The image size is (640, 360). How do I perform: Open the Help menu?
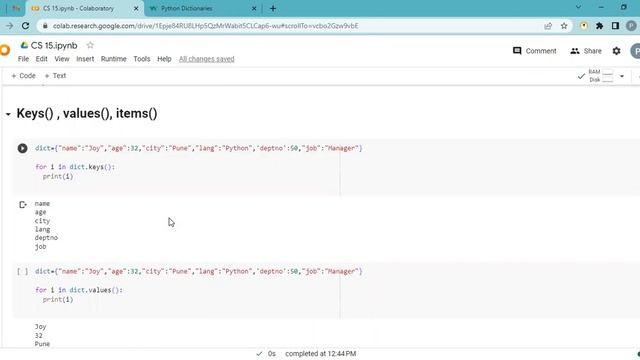click(164, 59)
